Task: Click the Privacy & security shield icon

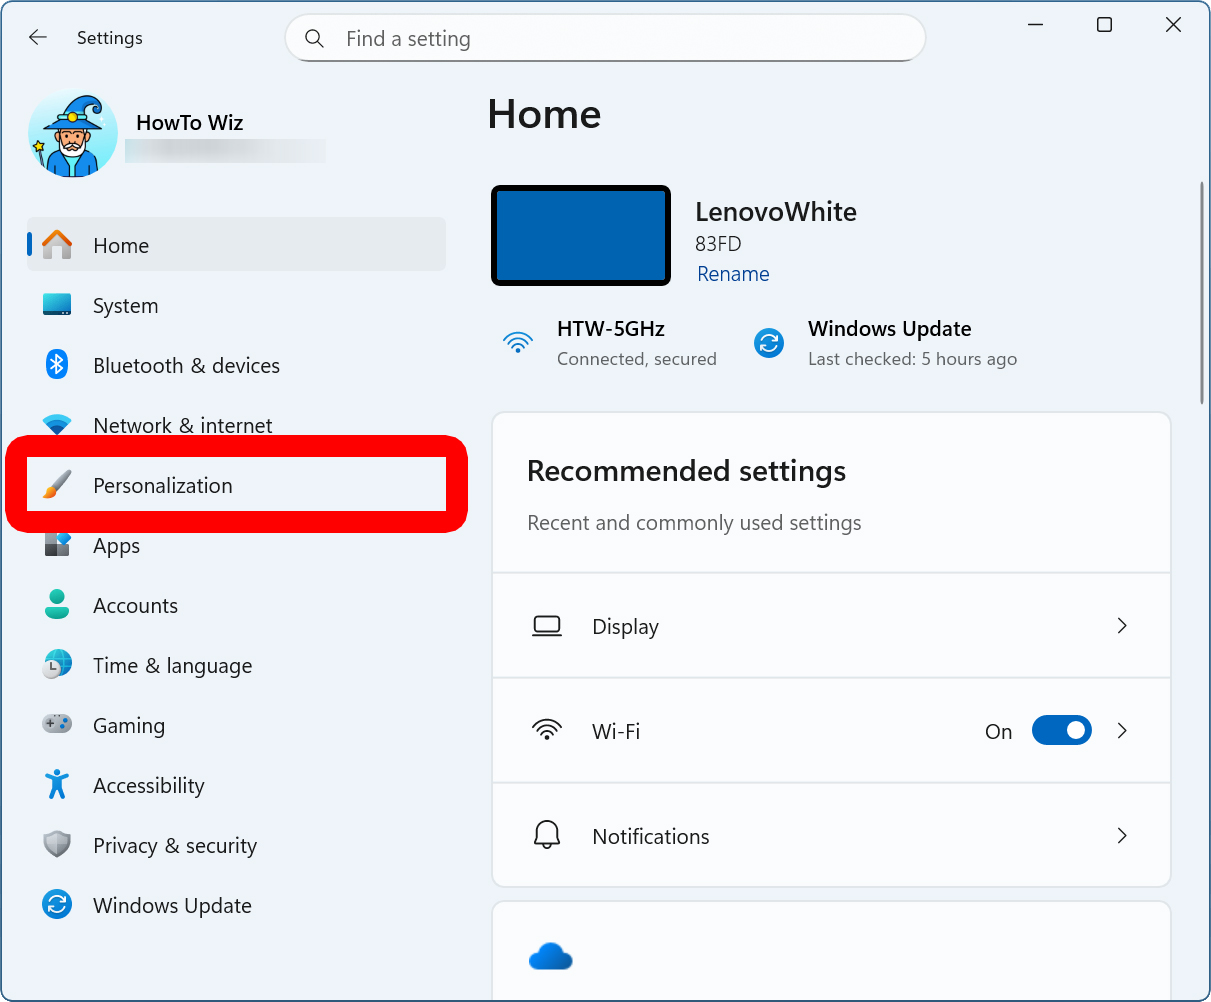Action: tap(57, 845)
